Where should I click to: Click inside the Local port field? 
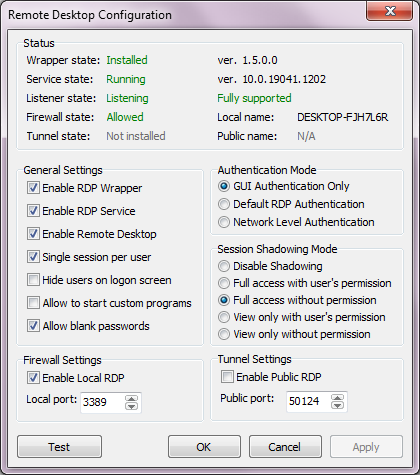(102, 402)
